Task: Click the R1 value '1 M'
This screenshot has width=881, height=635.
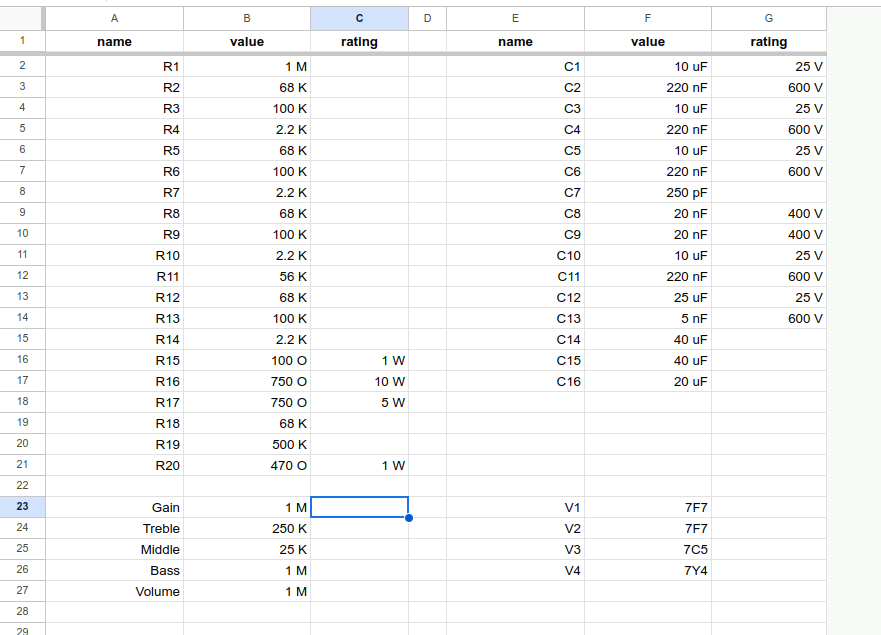Action: click(247, 66)
